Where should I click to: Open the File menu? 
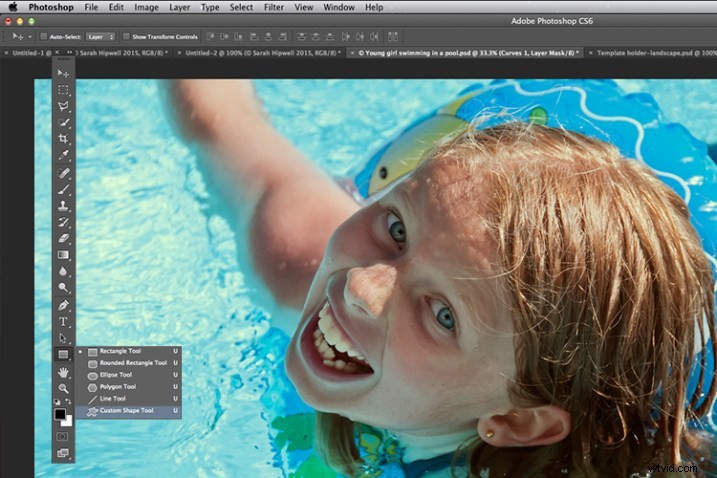[91, 7]
